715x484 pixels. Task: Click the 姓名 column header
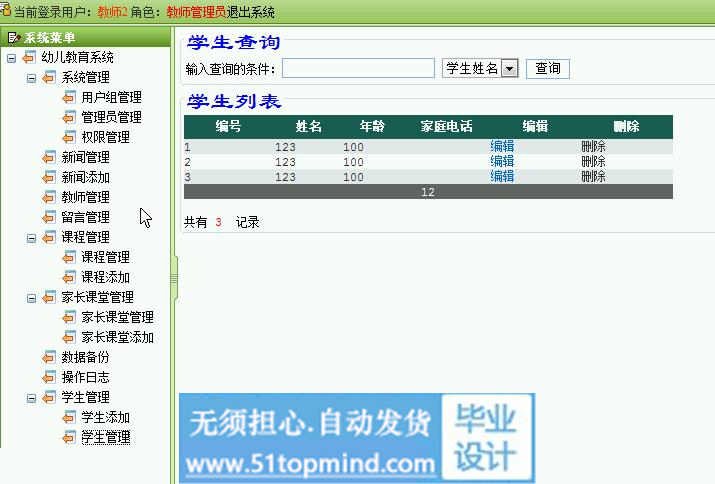308,126
